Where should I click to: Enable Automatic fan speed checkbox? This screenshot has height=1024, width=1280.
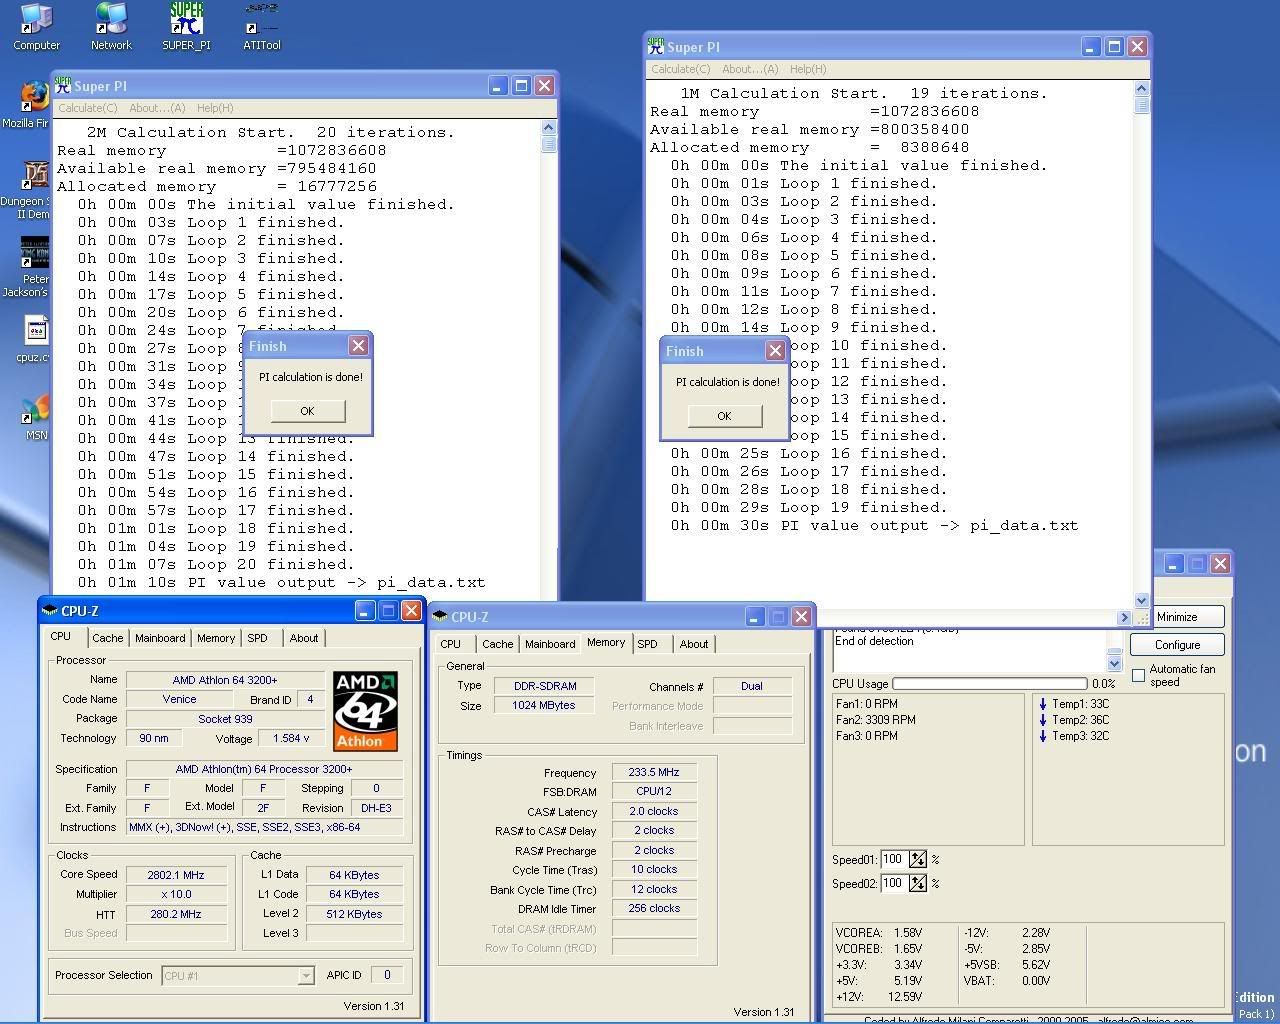pyautogui.click(x=1138, y=676)
